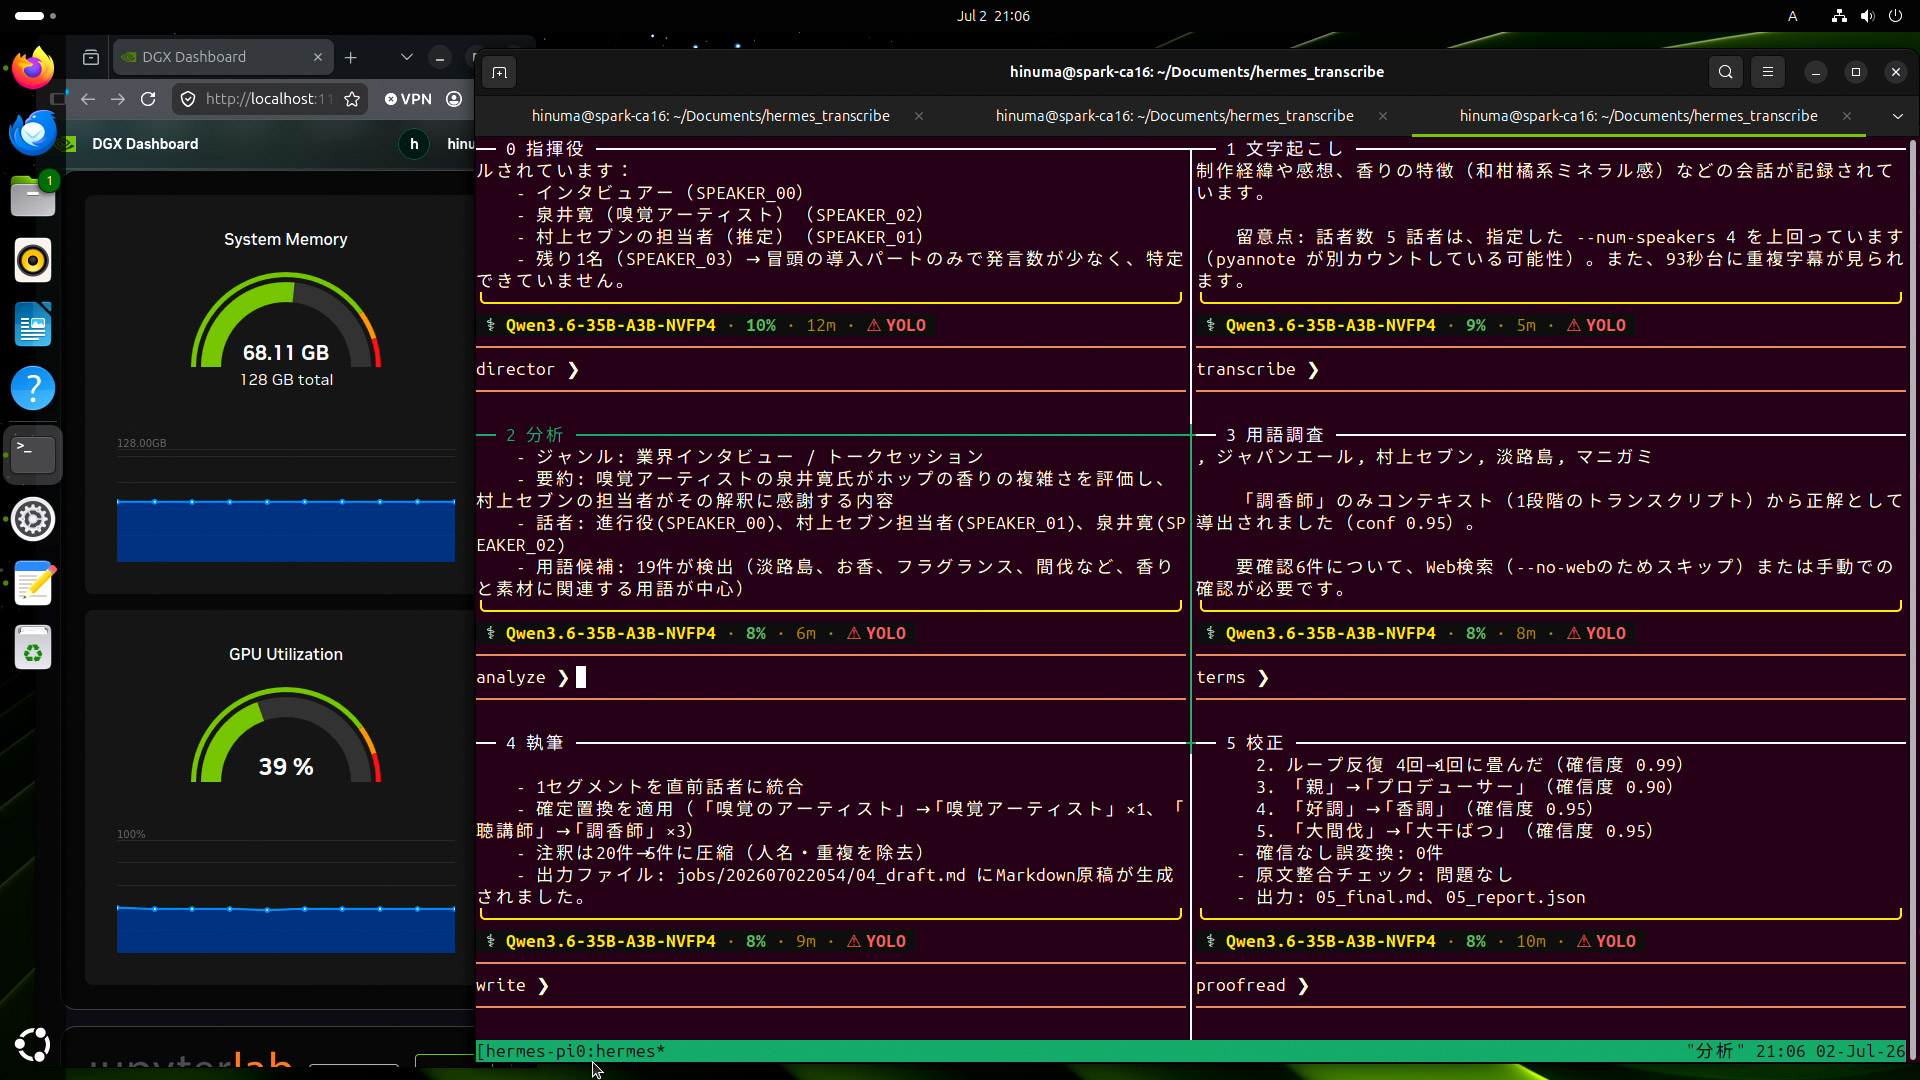Screen dimensions: 1920x1080
Task: Click the System Memory gauge
Action: [x=286, y=320]
